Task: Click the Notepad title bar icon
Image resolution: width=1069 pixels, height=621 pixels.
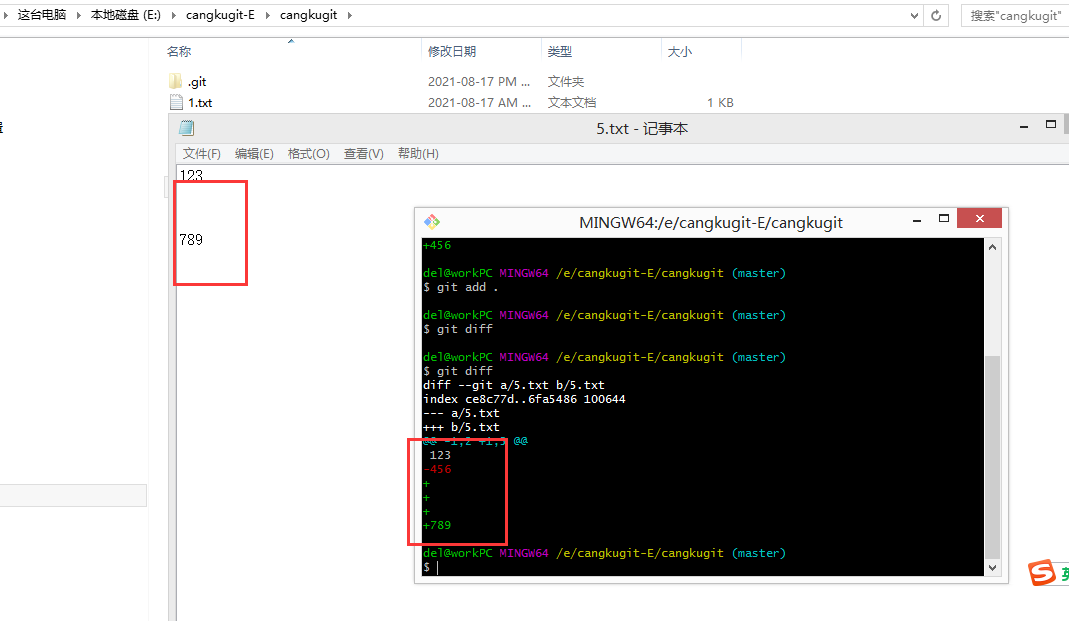Action: click(186, 128)
